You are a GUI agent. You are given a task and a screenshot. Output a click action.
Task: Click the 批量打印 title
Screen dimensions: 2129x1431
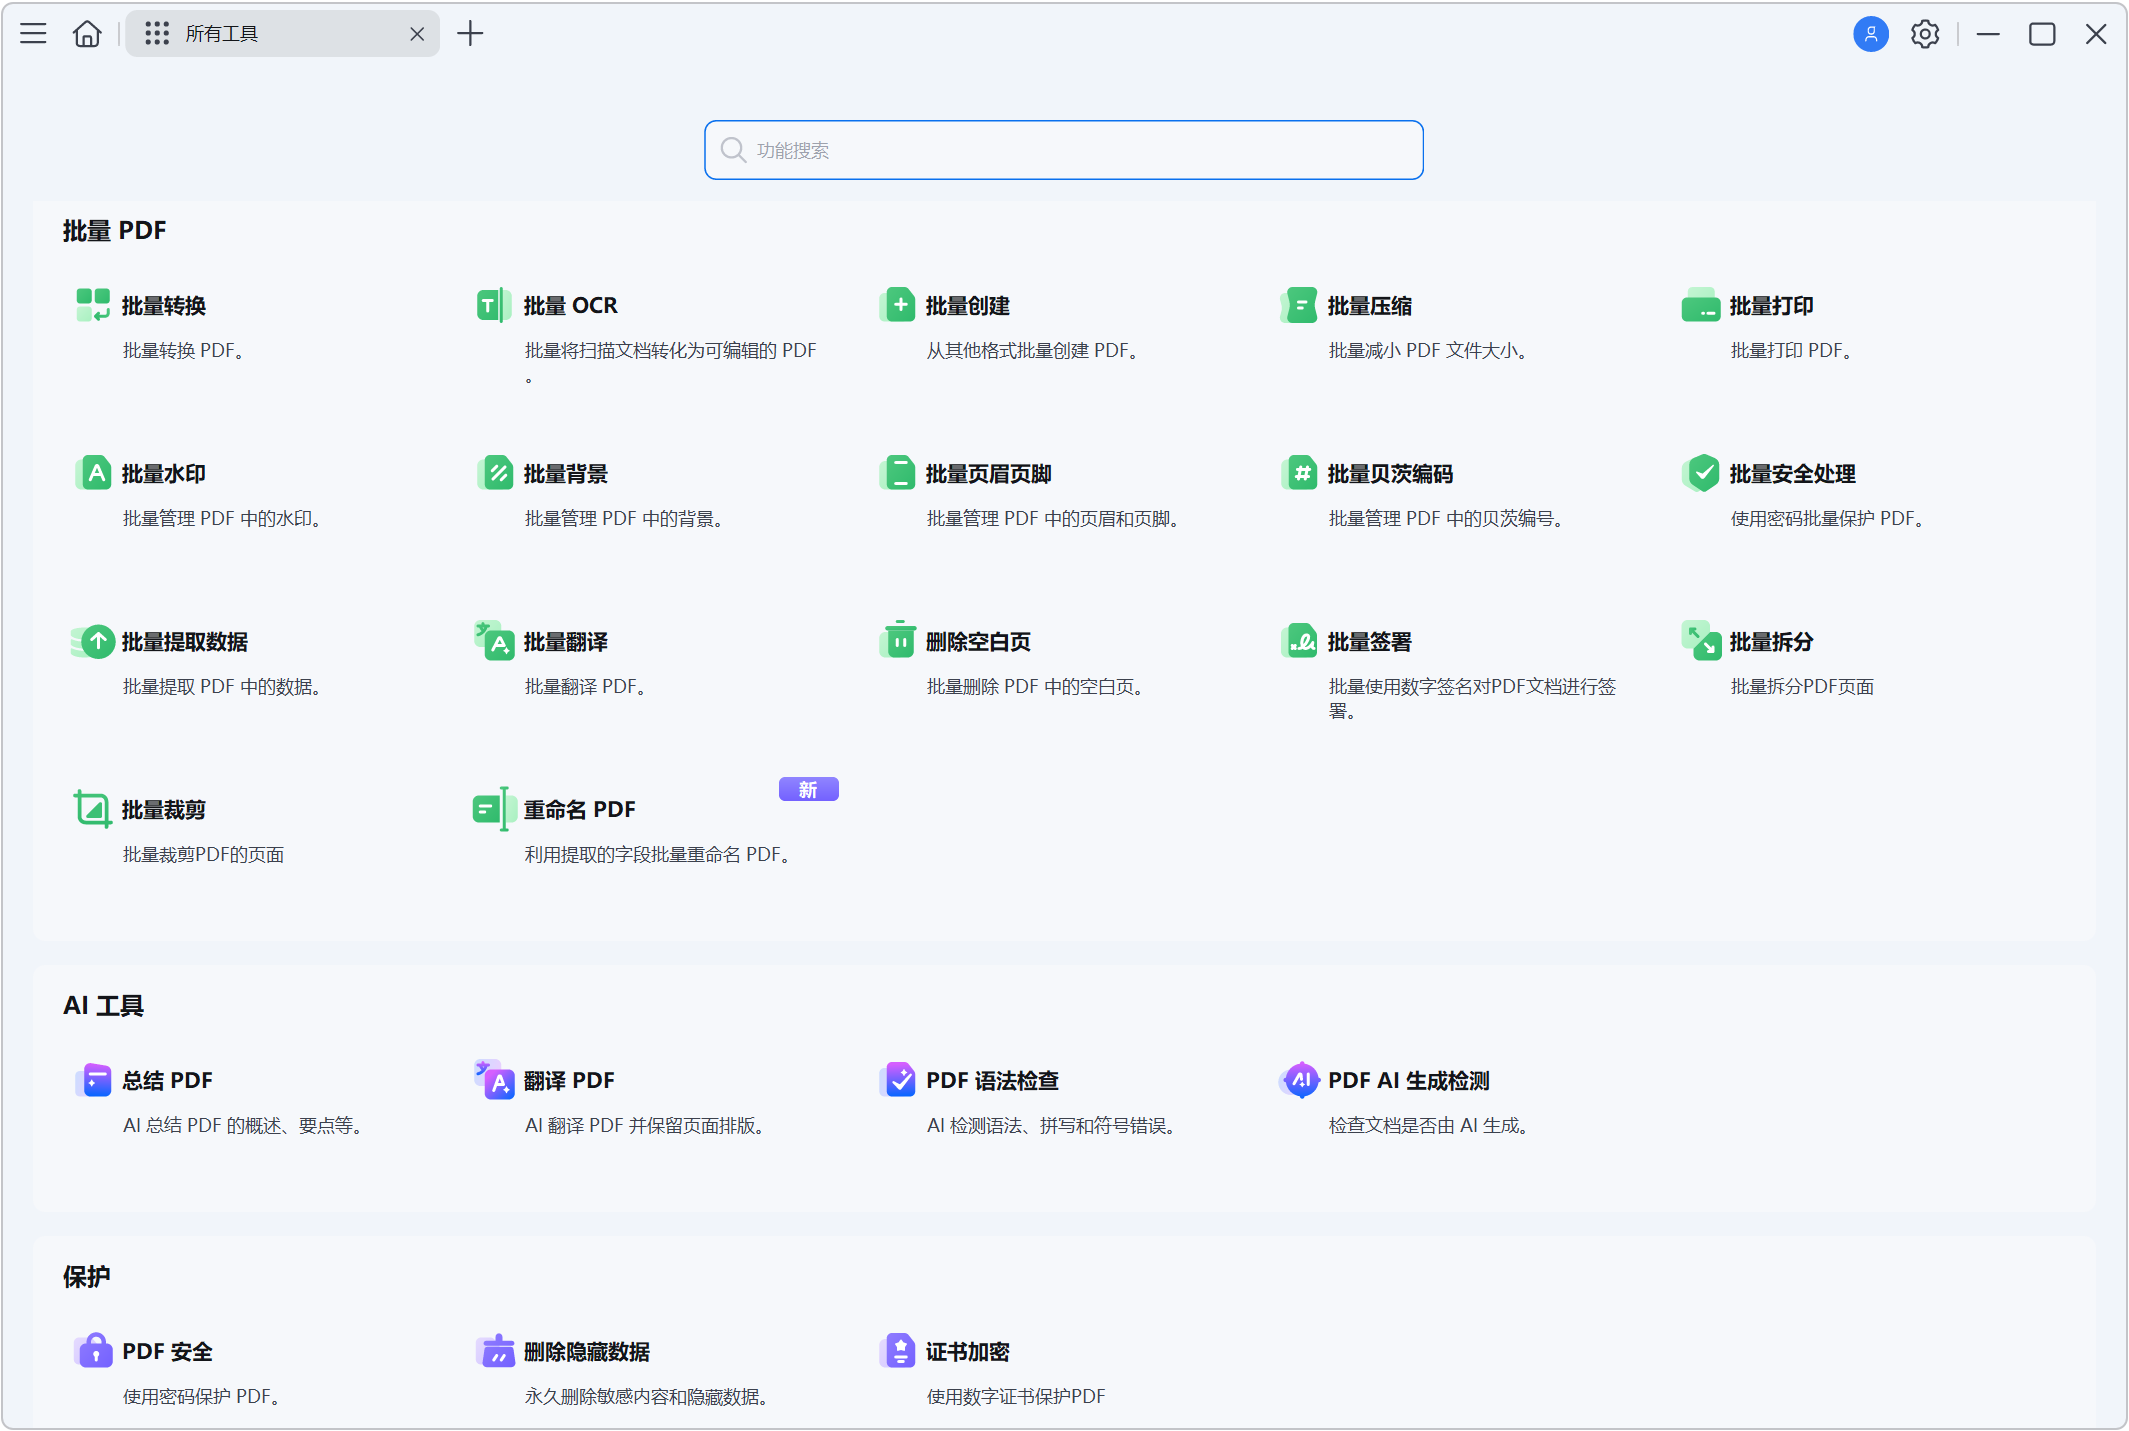pos(1772,306)
